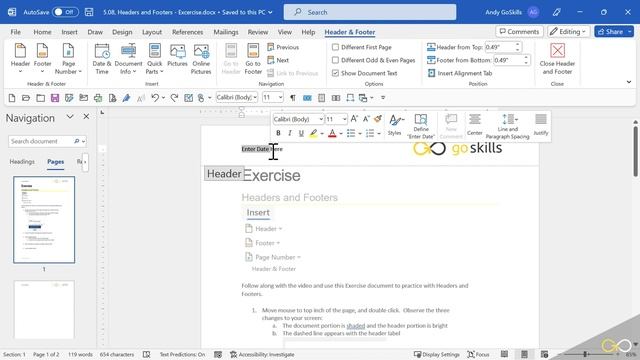The height and width of the screenshot is (360, 640).
Task: Set Header from Top value field
Action: (x=499, y=47)
